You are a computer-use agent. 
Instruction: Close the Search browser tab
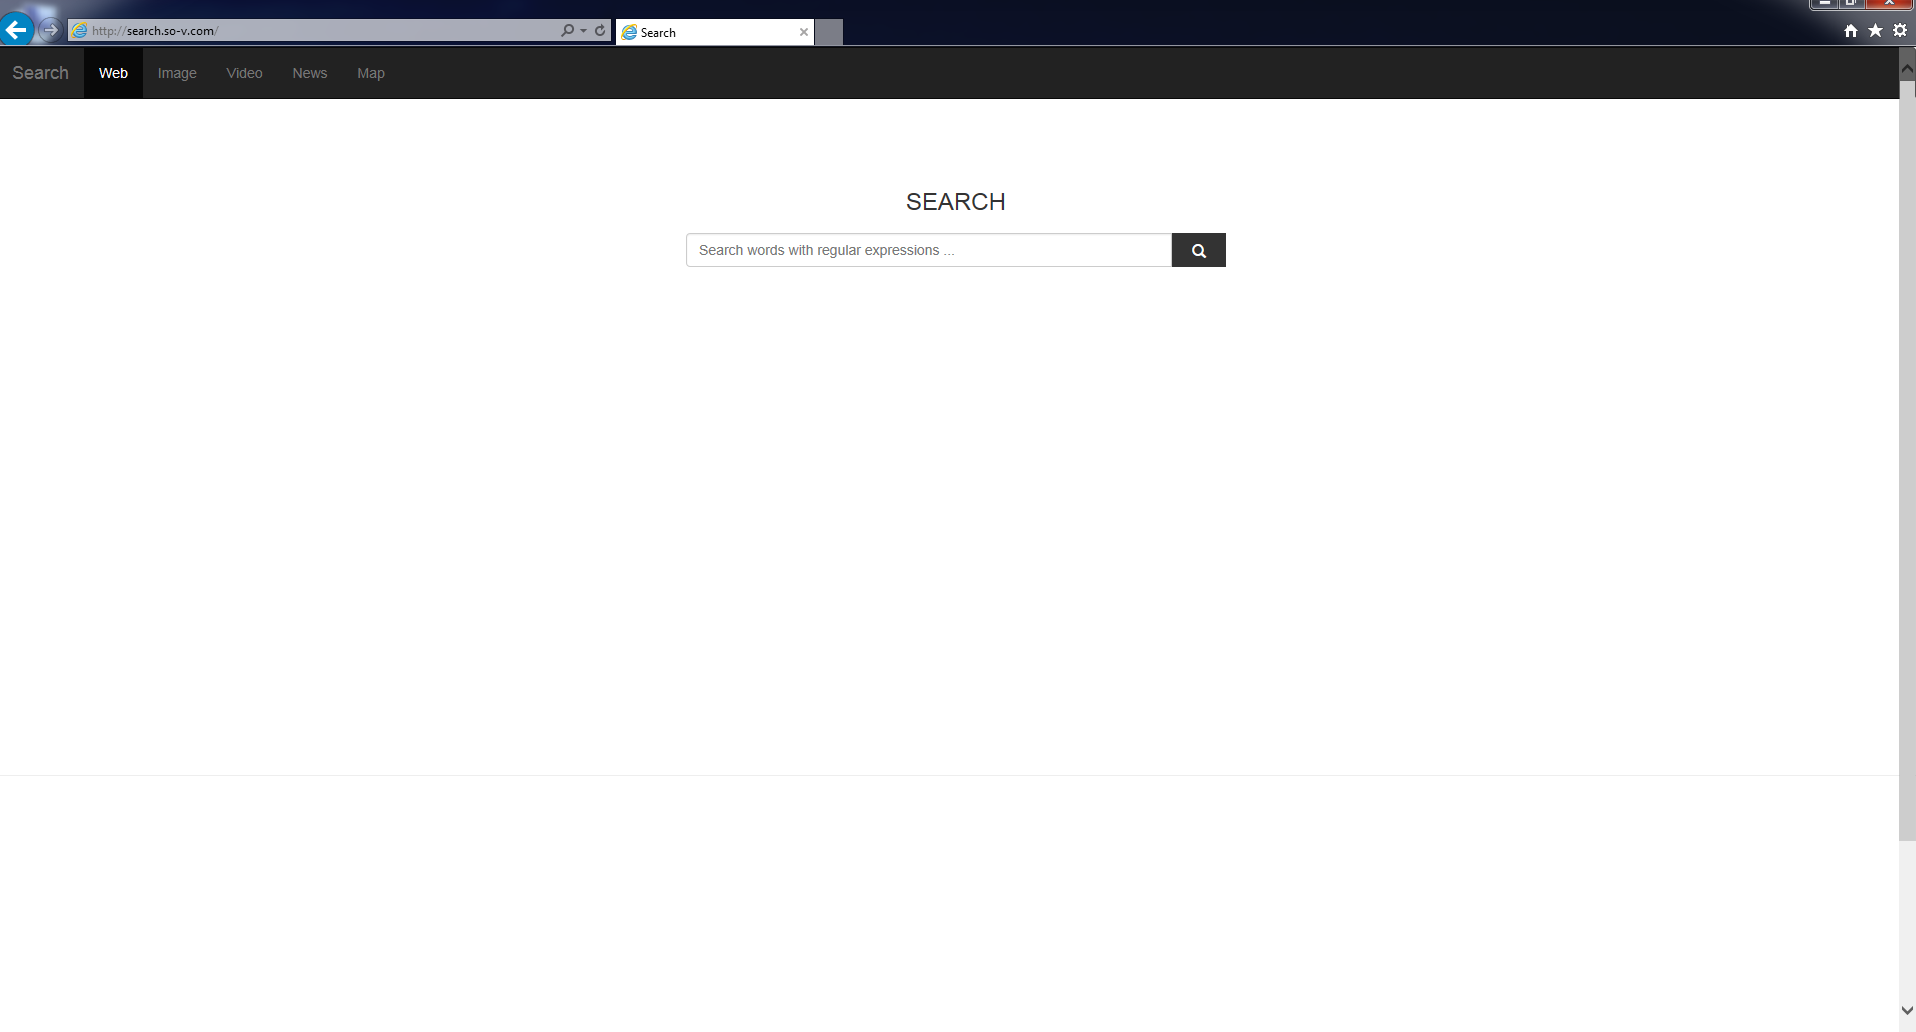click(803, 32)
